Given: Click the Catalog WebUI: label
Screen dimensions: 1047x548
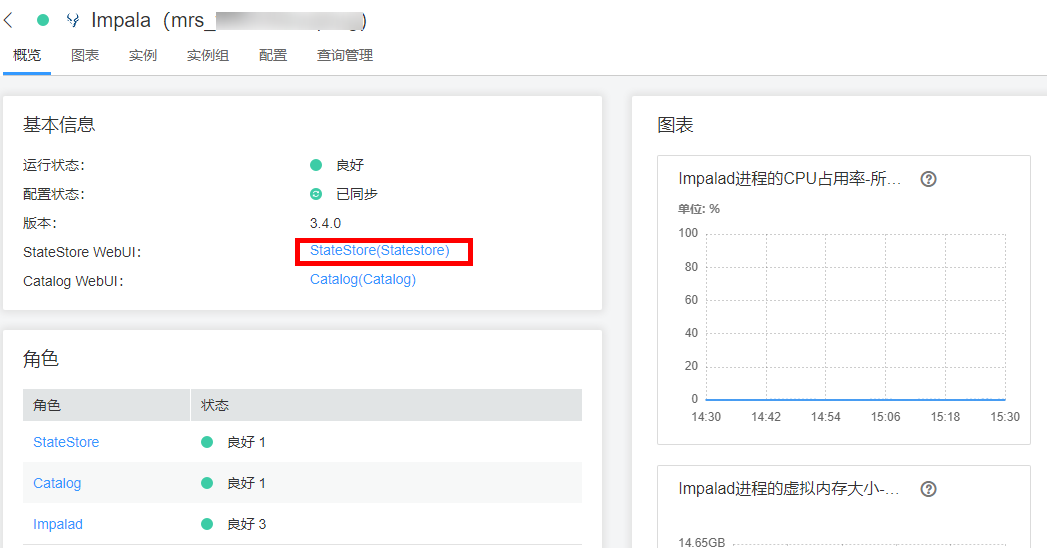Looking at the screenshot, I should click(73, 281).
